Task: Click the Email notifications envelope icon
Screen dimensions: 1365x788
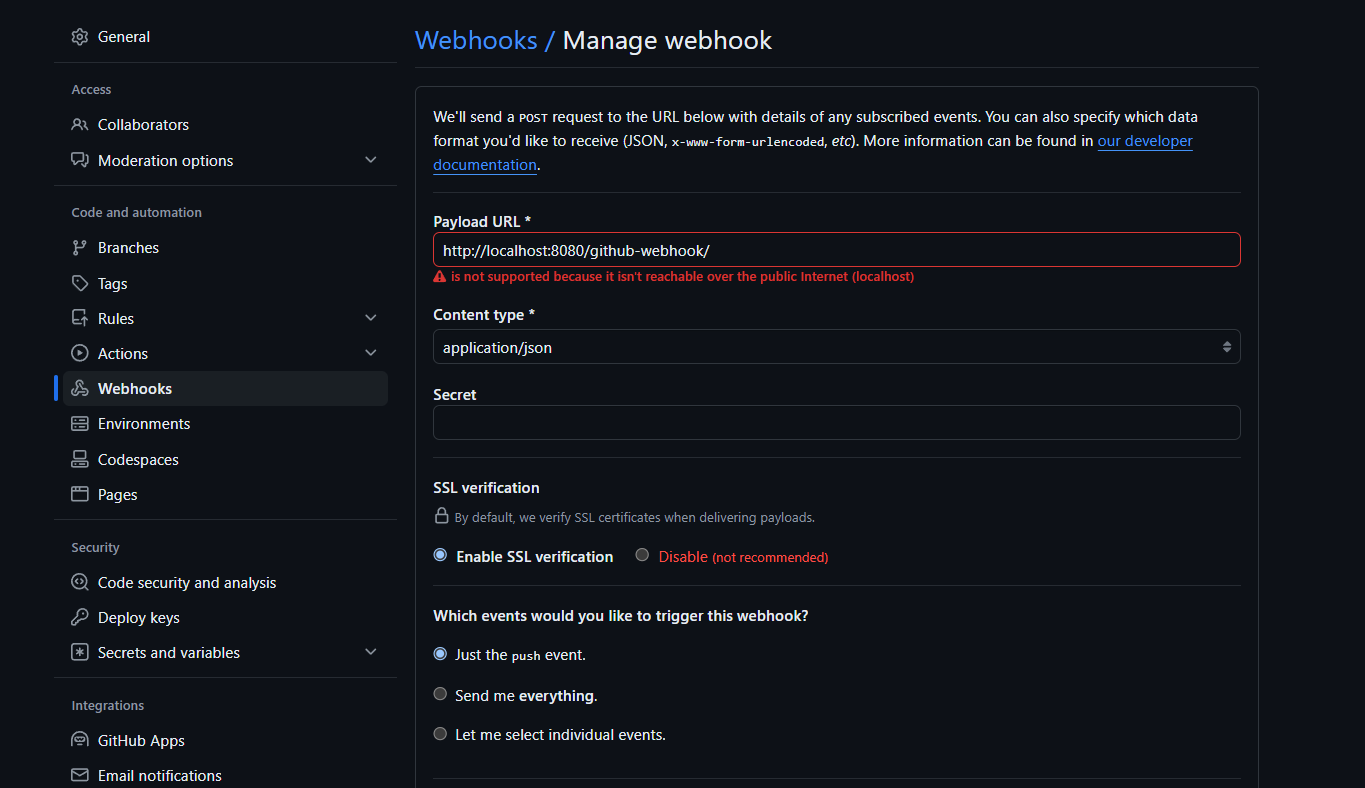Action: 79,775
